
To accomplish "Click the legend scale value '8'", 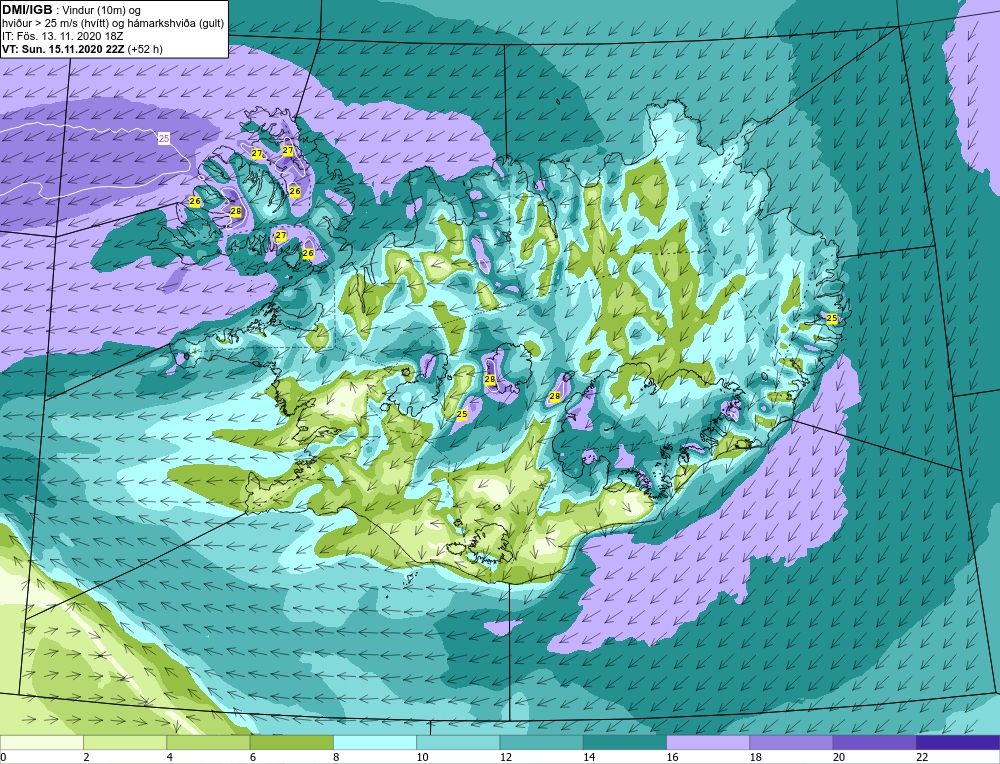I will 336,757.
